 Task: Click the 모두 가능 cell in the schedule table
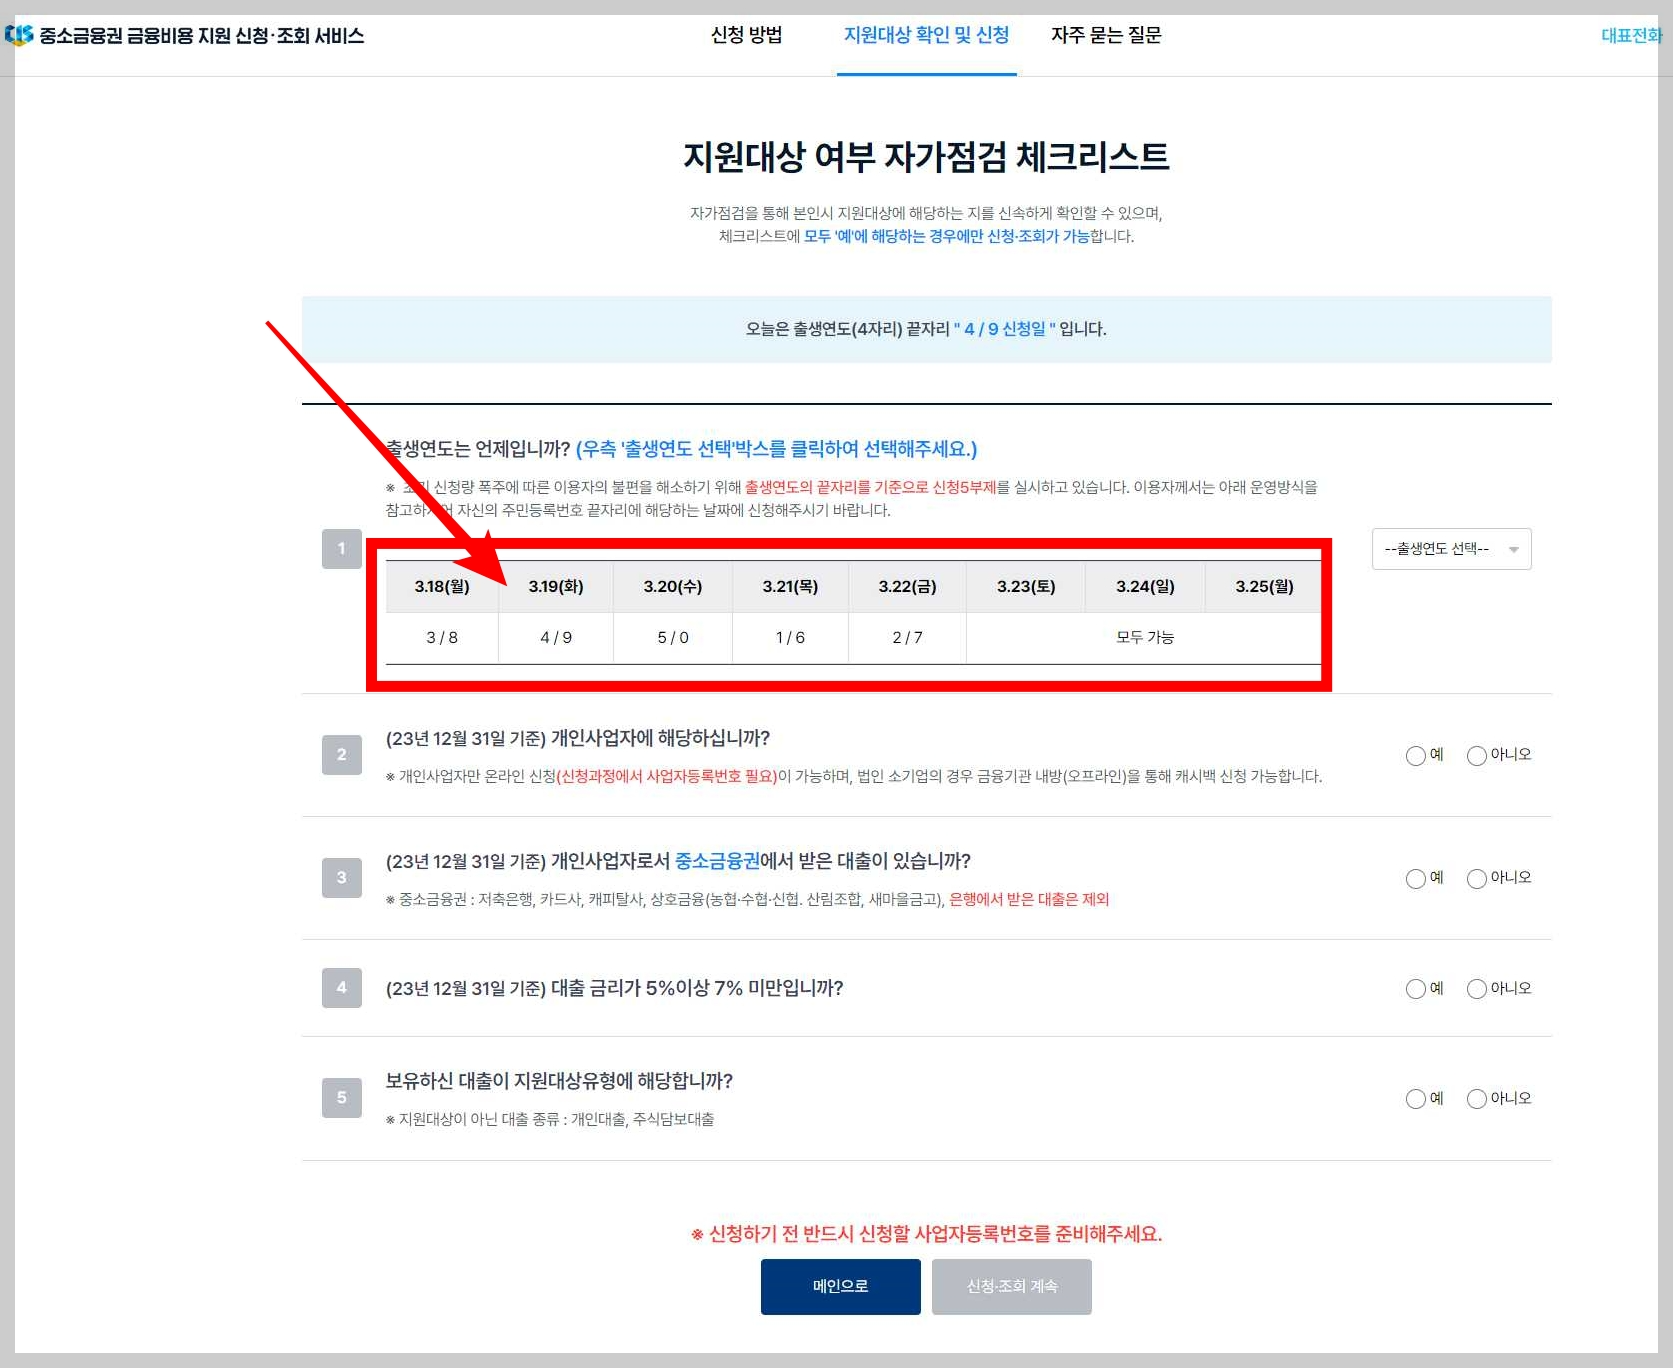1143,637
